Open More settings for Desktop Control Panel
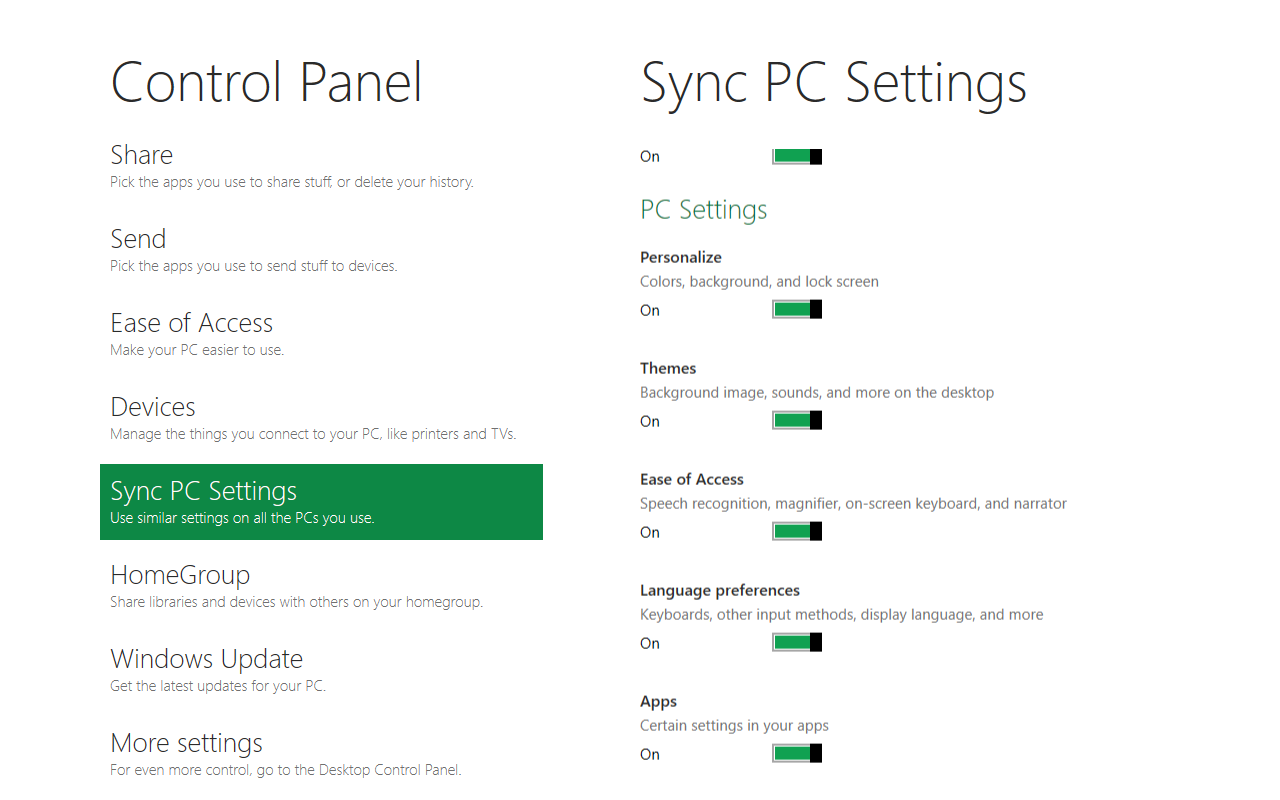Image resolution: width=1280 pixels, height=800 pixels. click(x=186, y=744)
